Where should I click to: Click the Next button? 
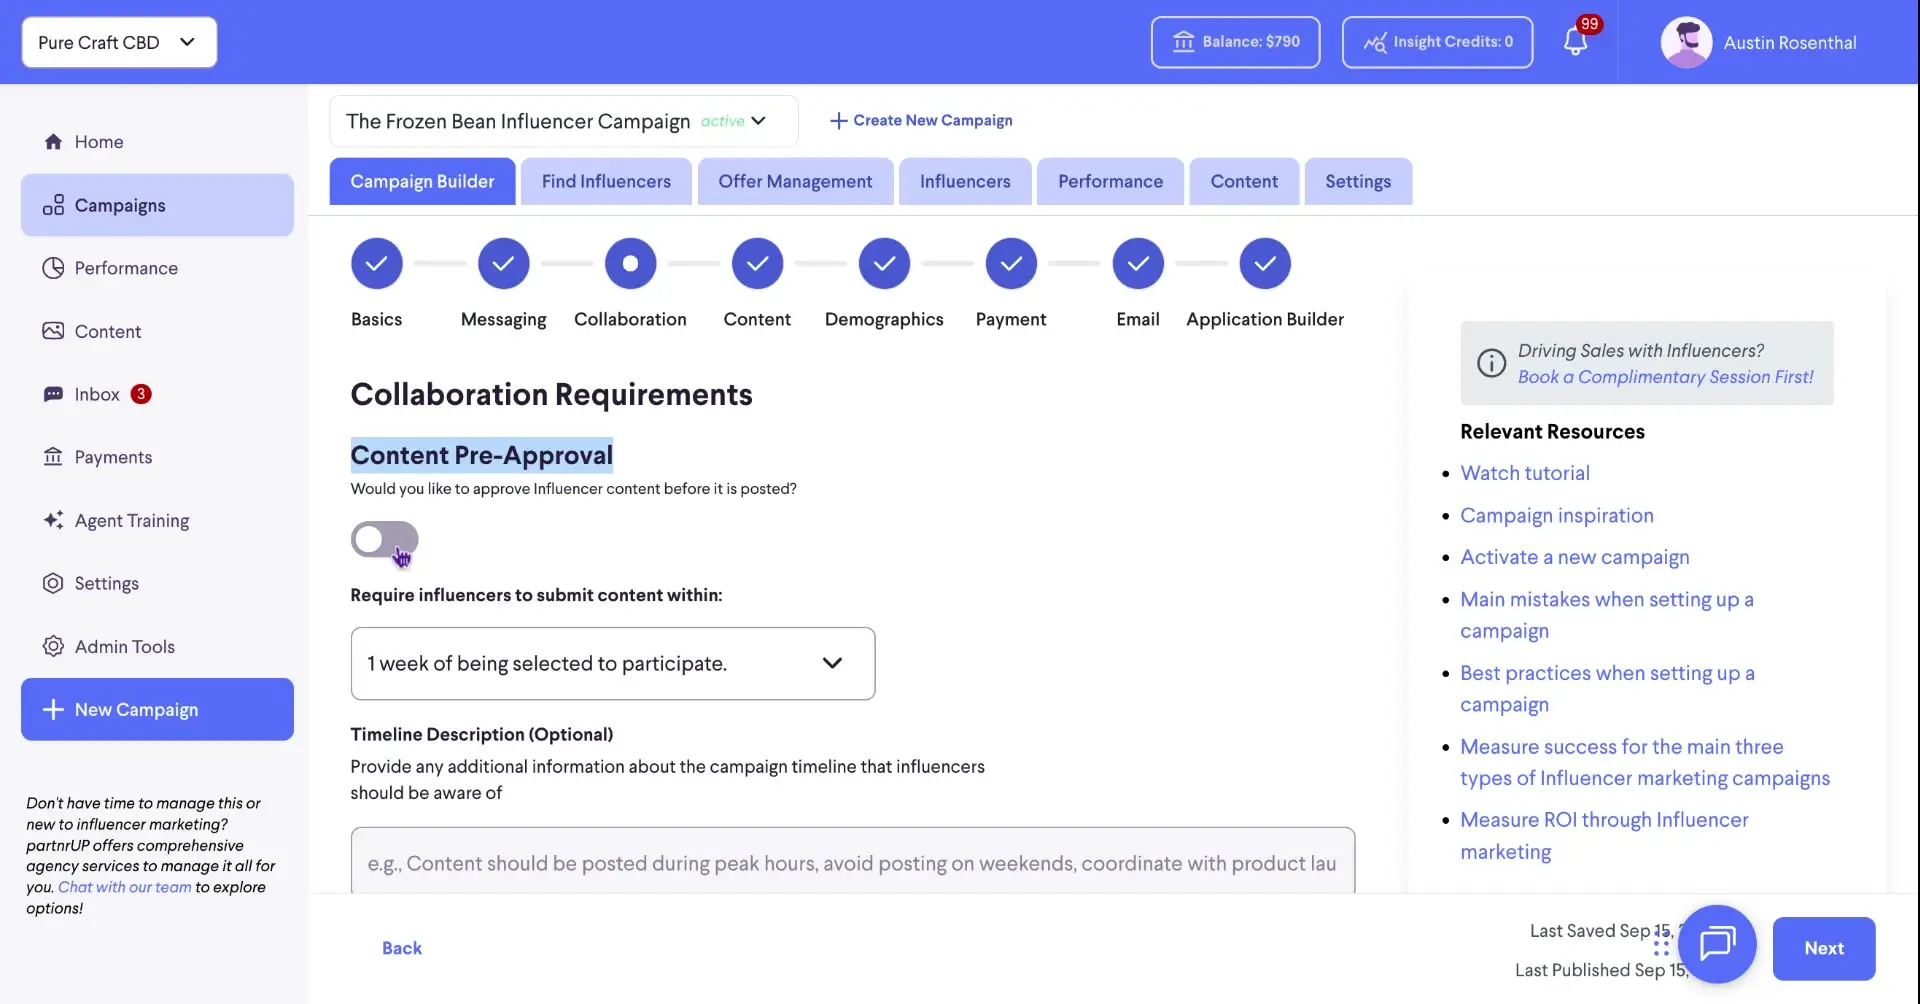coord(1823,948)
